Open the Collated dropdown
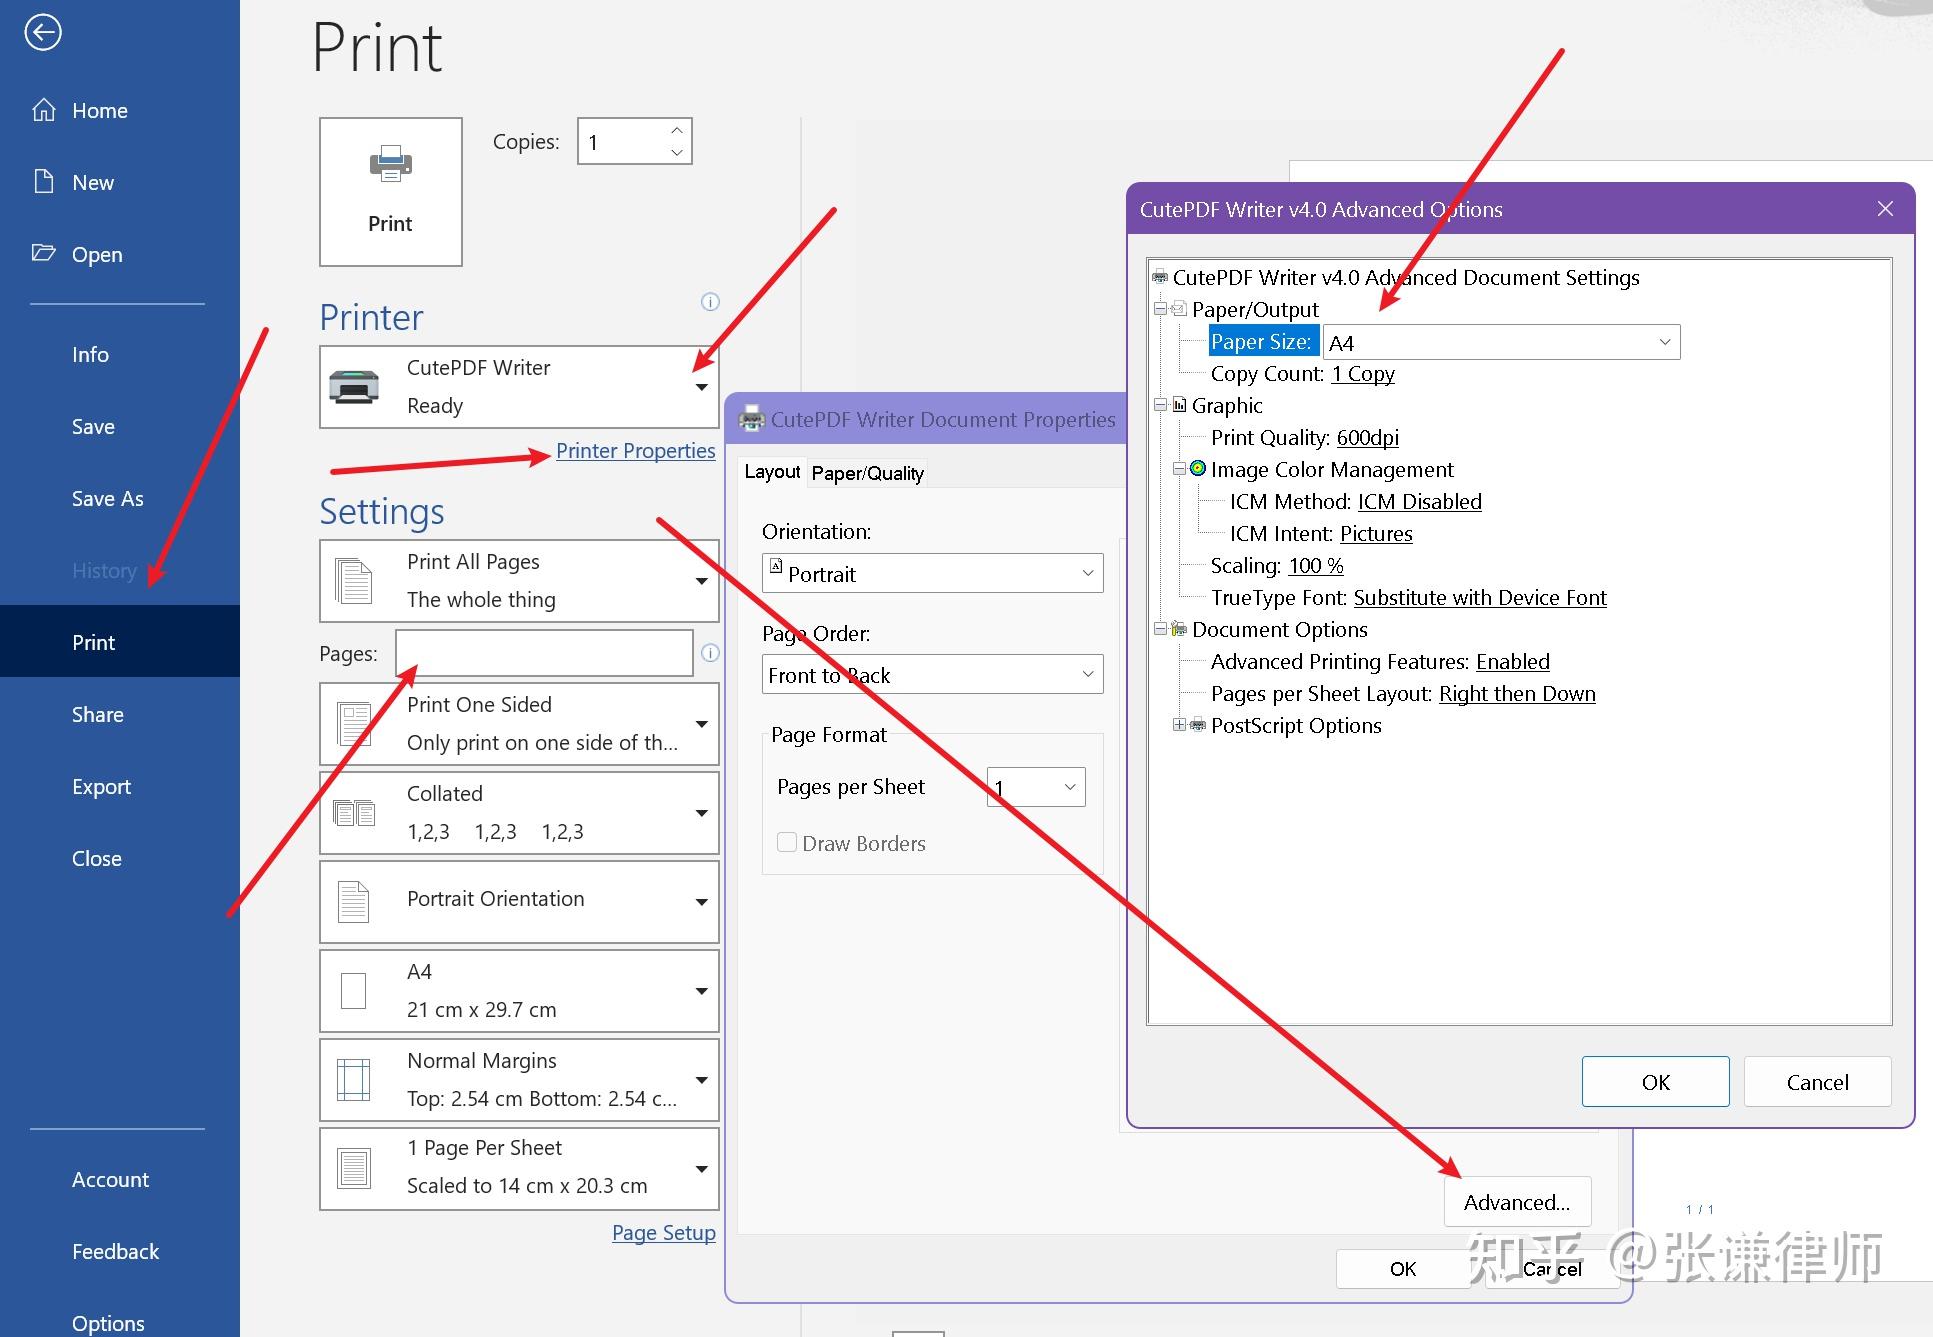 click(701, 813)
